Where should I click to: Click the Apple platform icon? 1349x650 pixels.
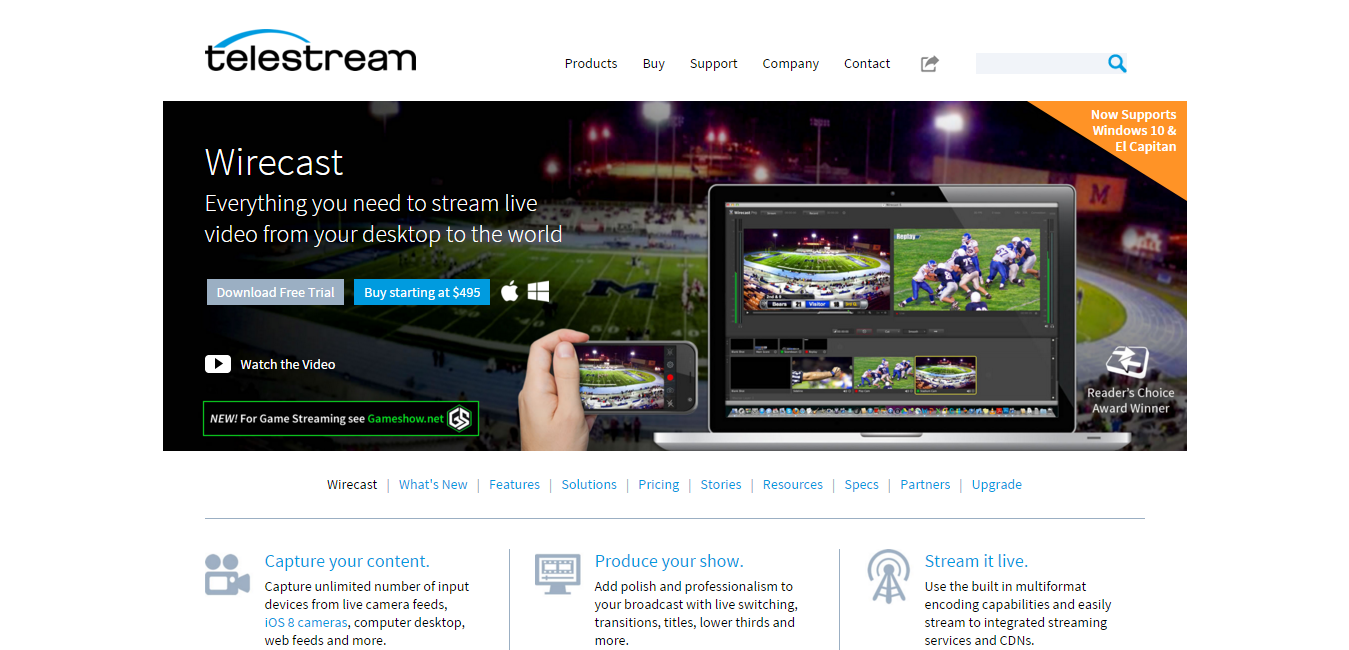click(x=510, y=291)
